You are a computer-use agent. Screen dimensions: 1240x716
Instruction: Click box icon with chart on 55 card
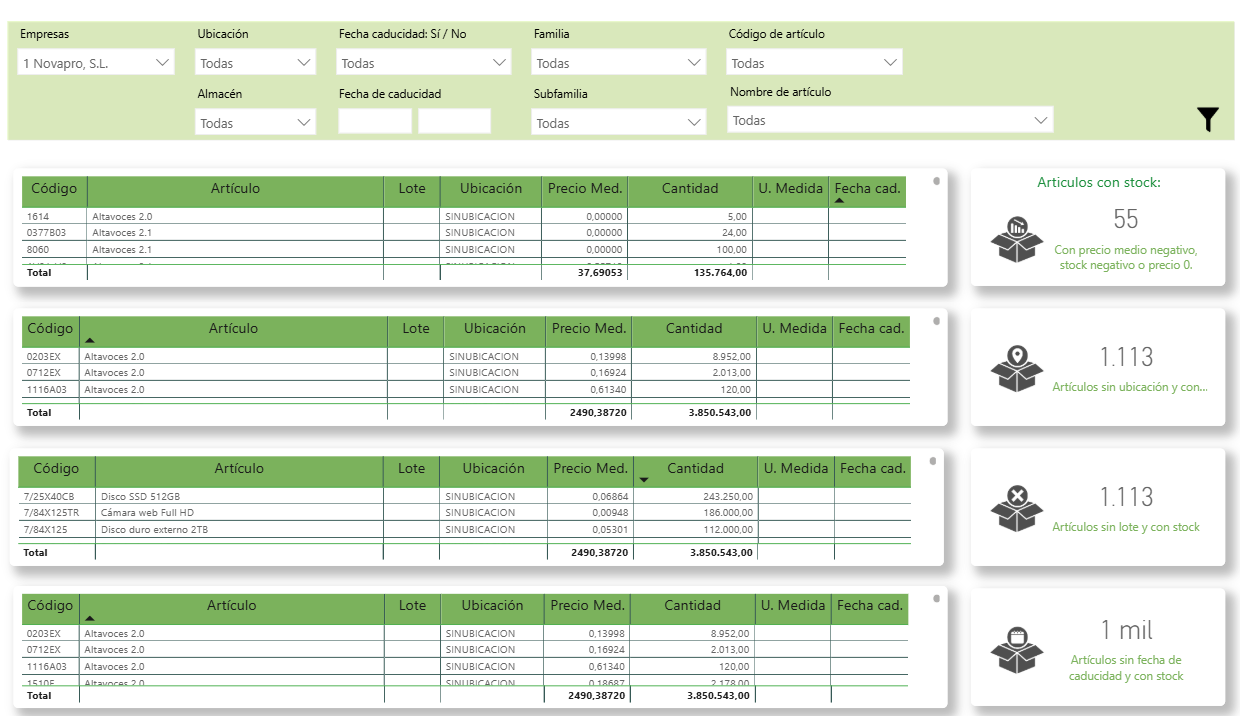pyautogui.click(x=1016, y=238)
